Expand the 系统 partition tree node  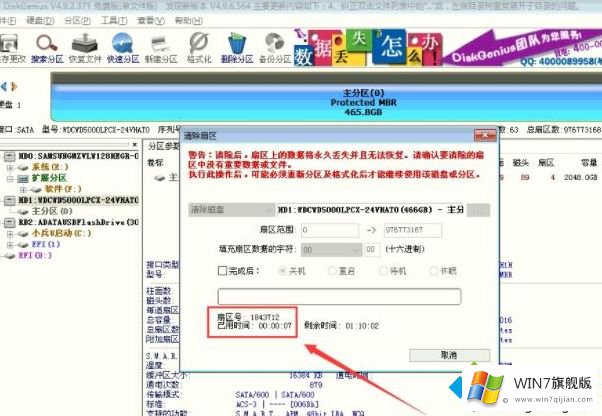click(10, 167)
